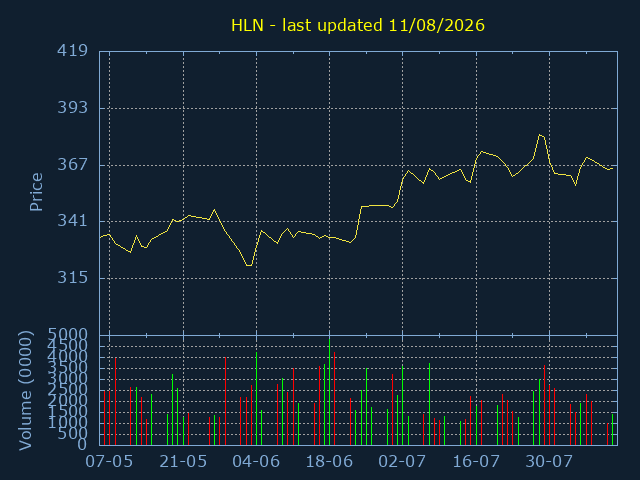The height and width of the screenshot is (480, 640).
Task: Click the HLN last updated chart title
Action: pos(358,25)
